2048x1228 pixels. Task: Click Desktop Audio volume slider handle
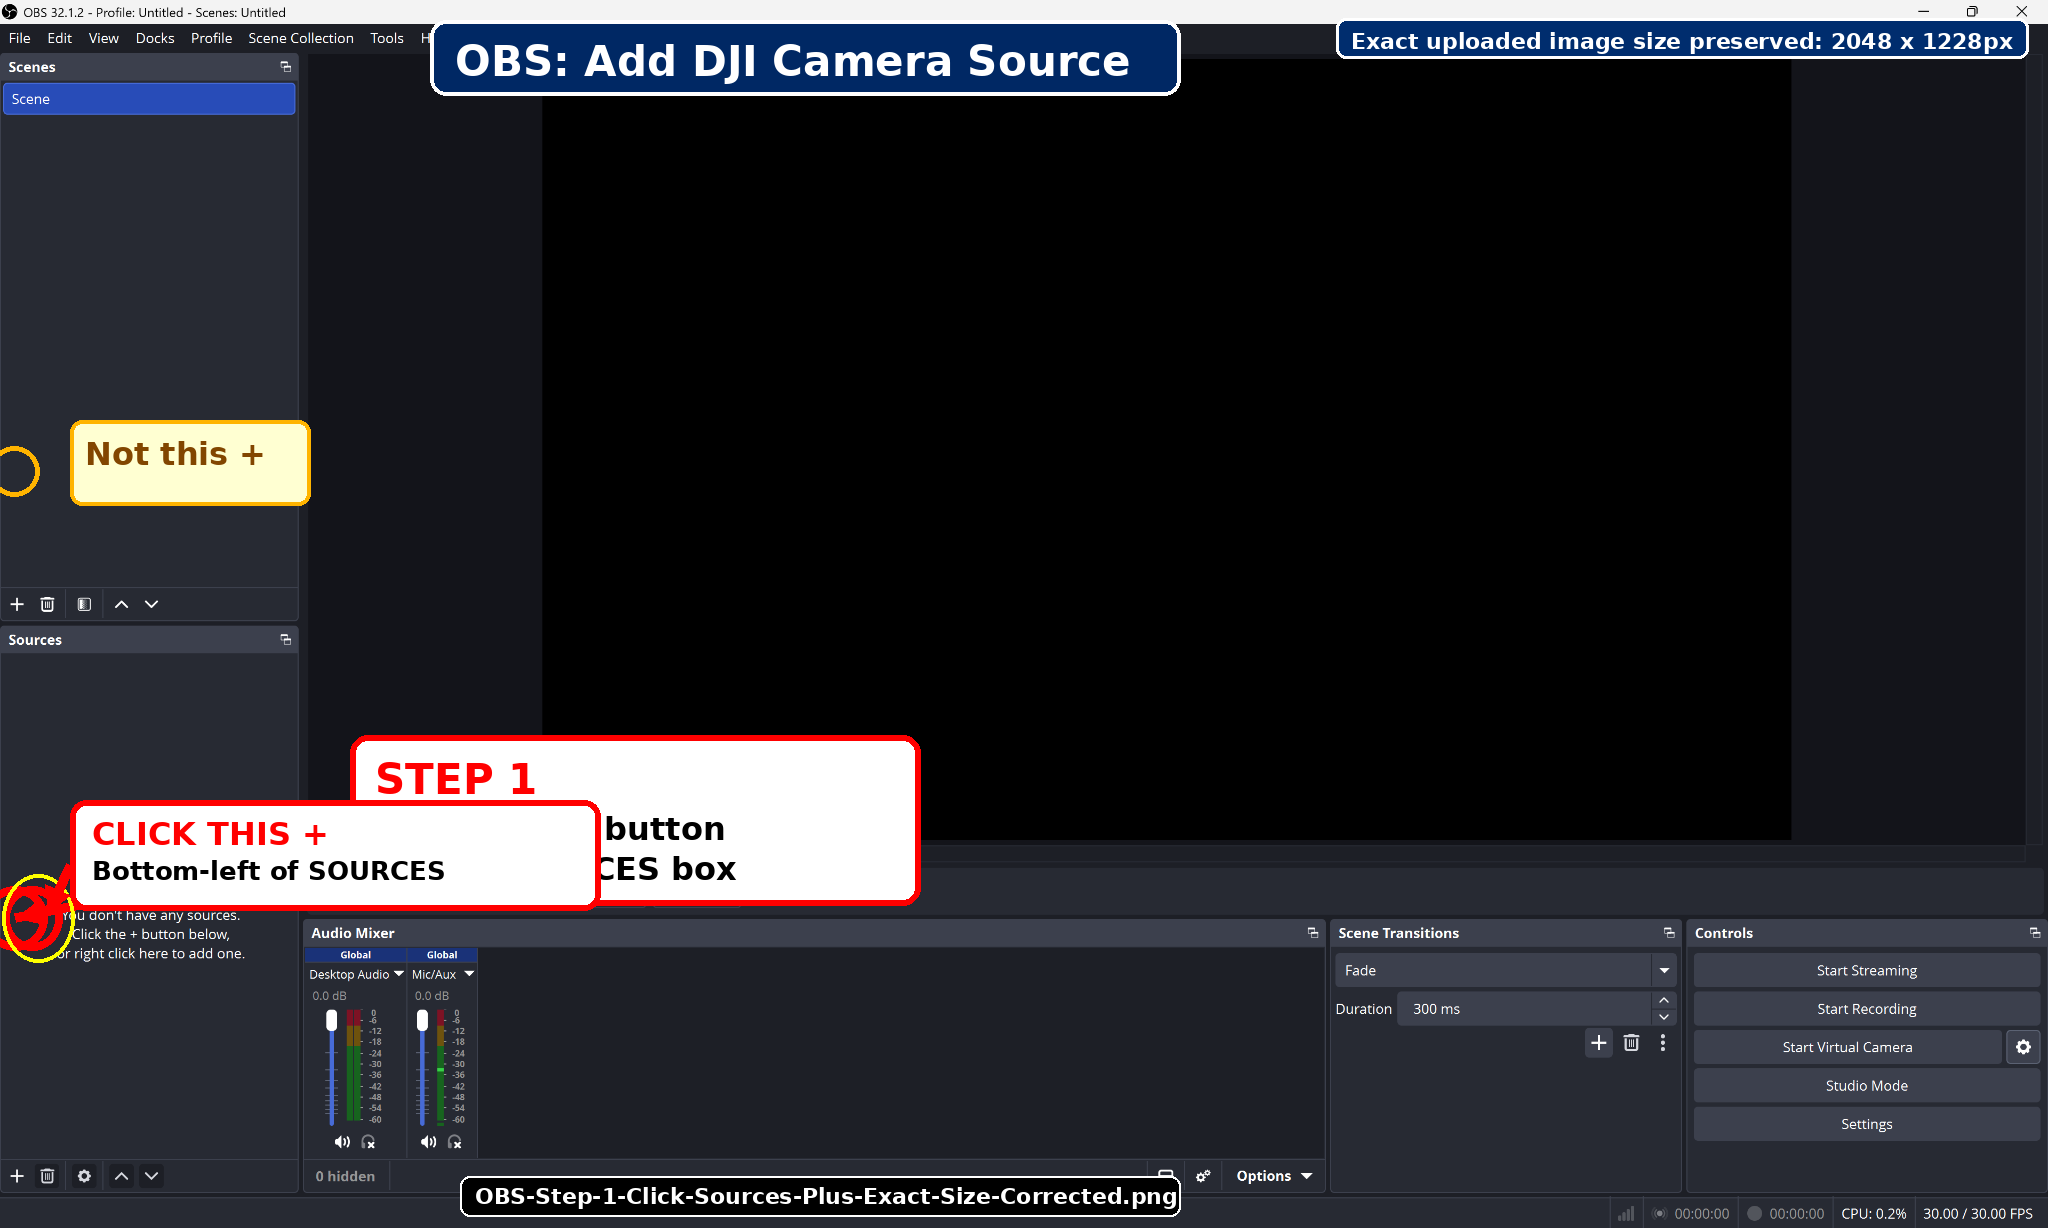point(332,1020)
